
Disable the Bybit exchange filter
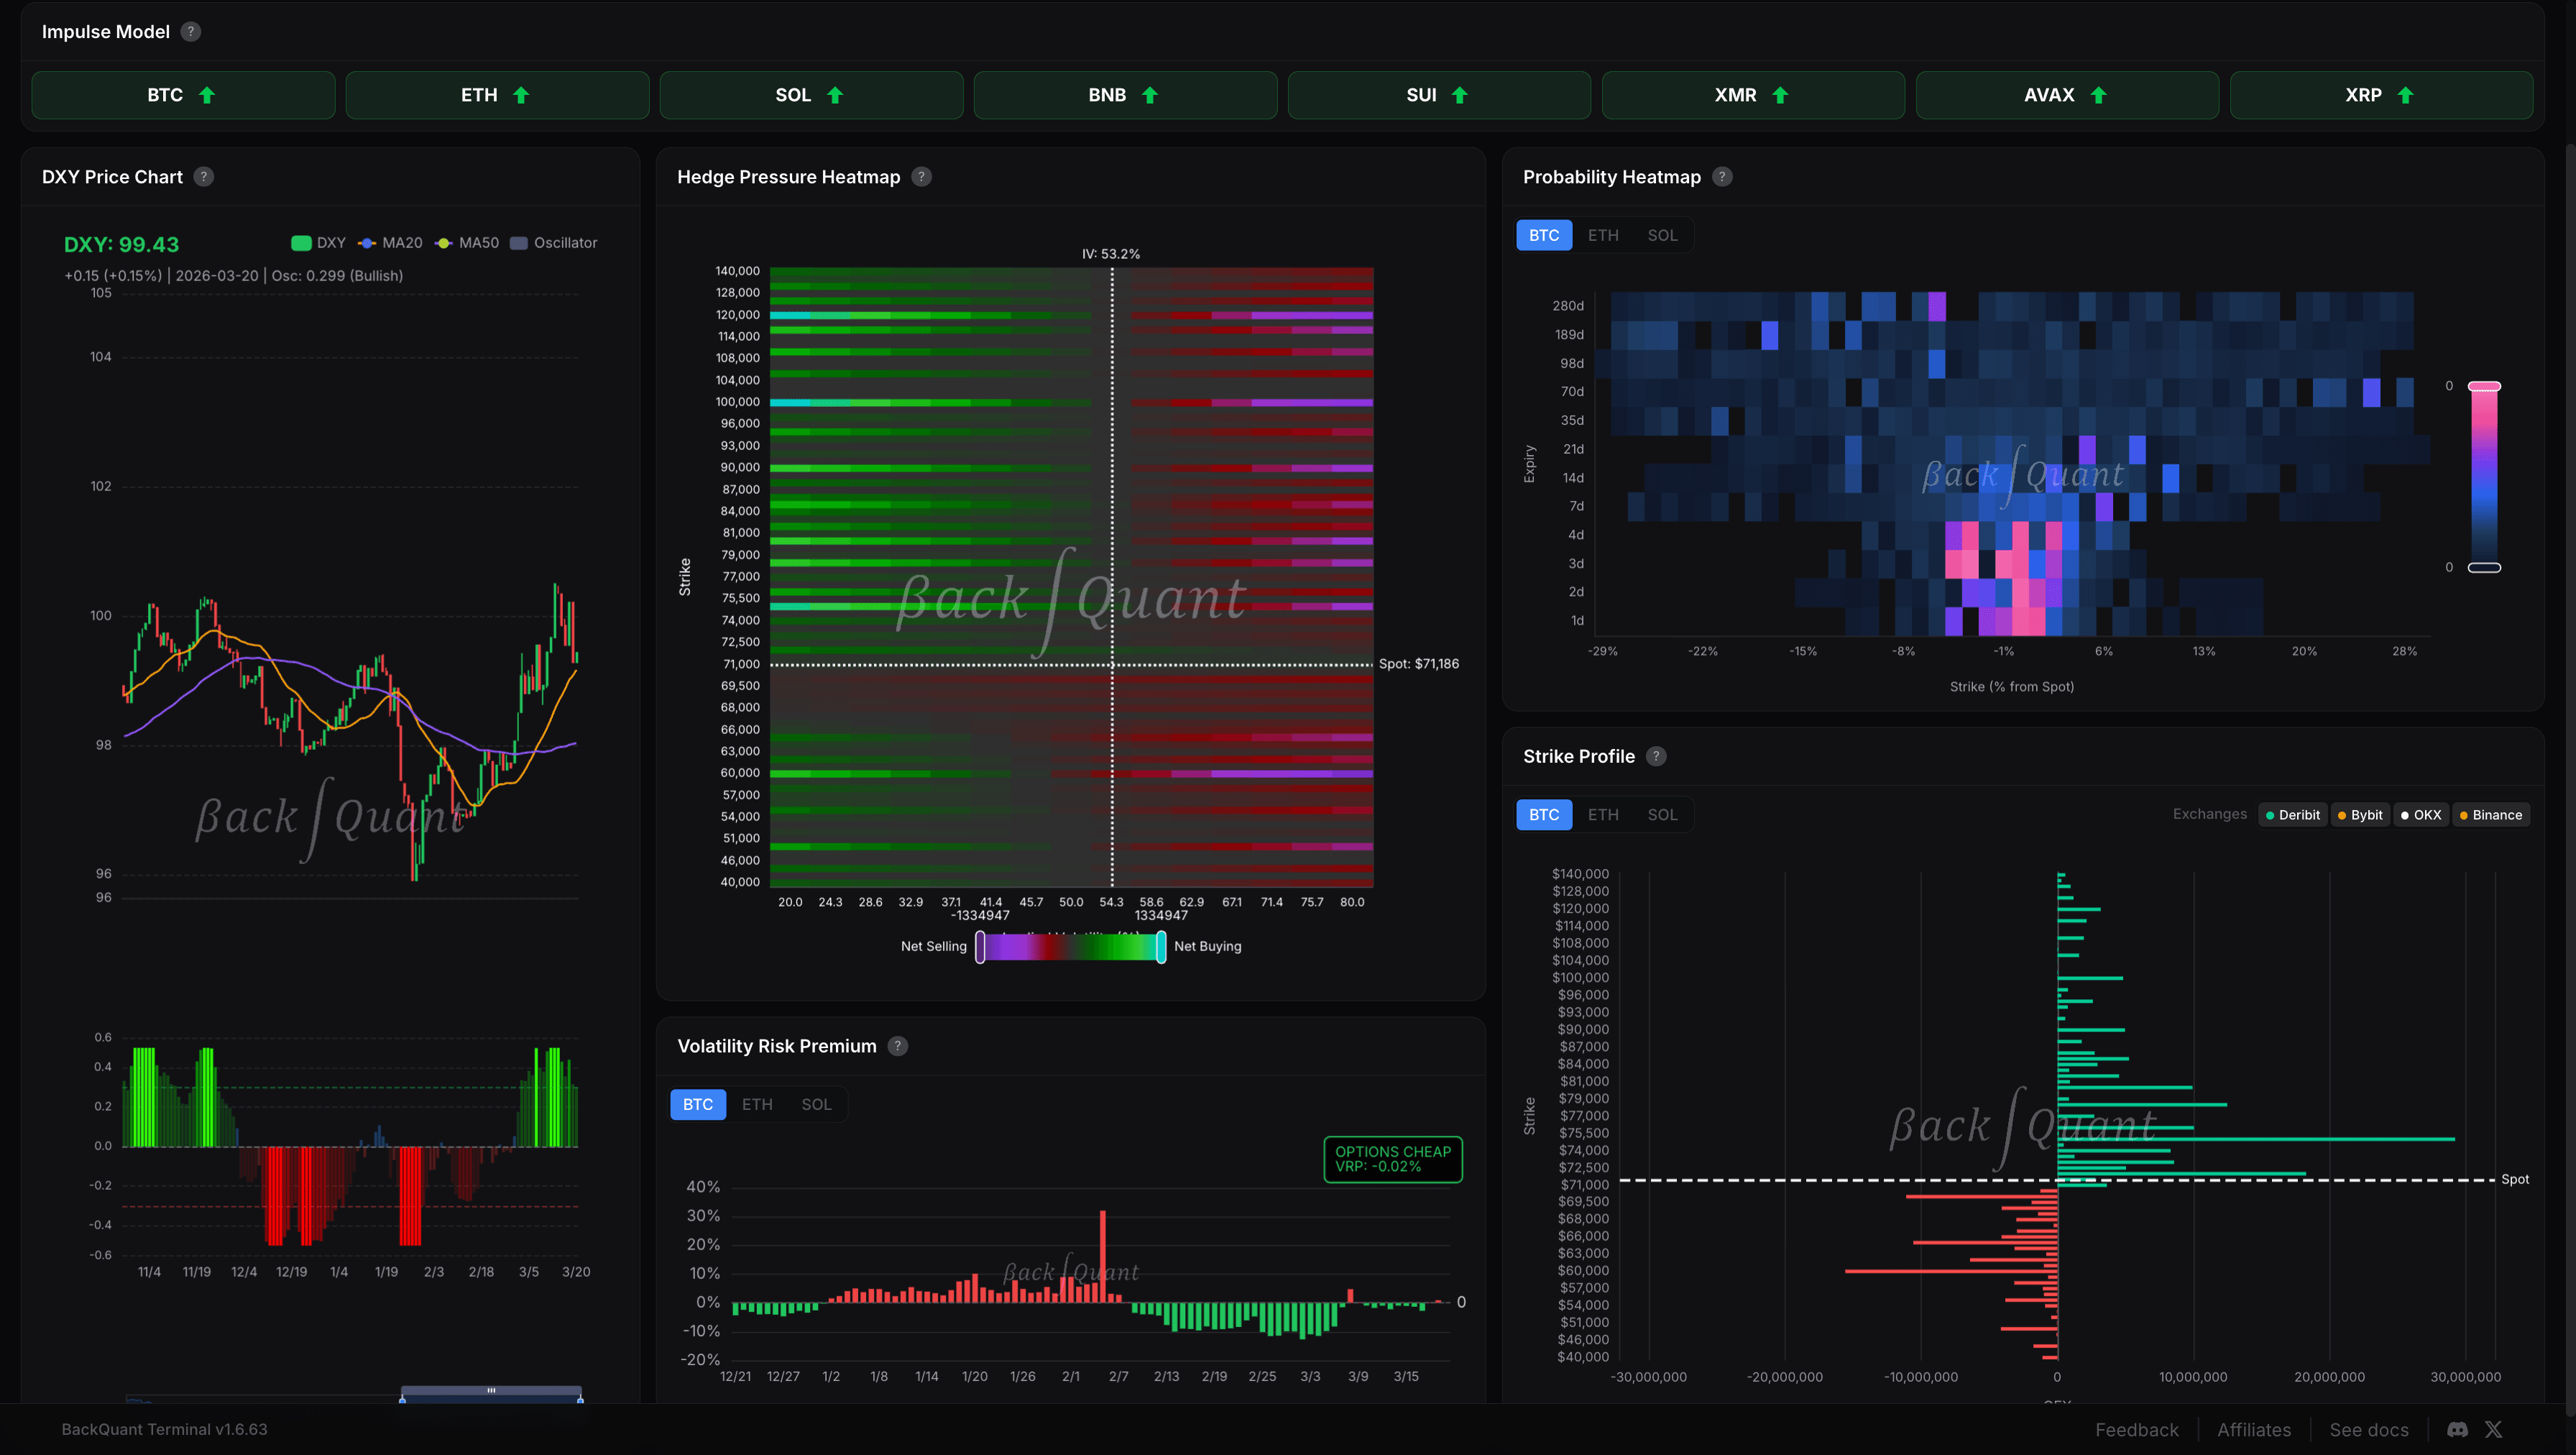2360,814
